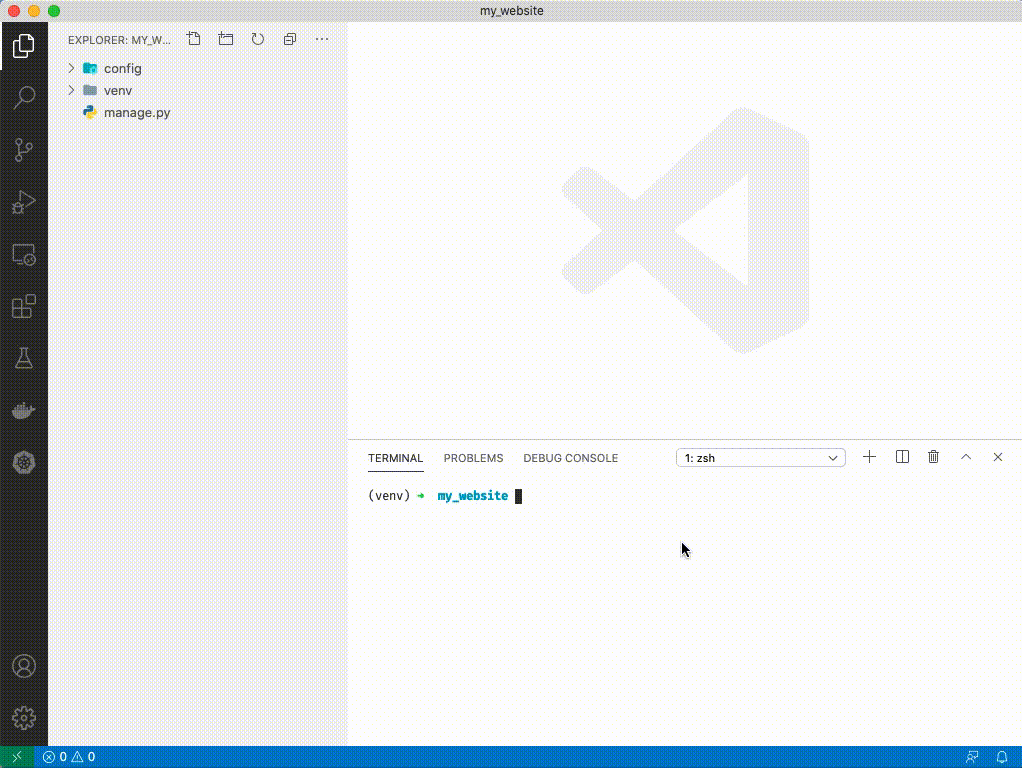Open the DEBUG CONSOLE tab

[570, 458]
